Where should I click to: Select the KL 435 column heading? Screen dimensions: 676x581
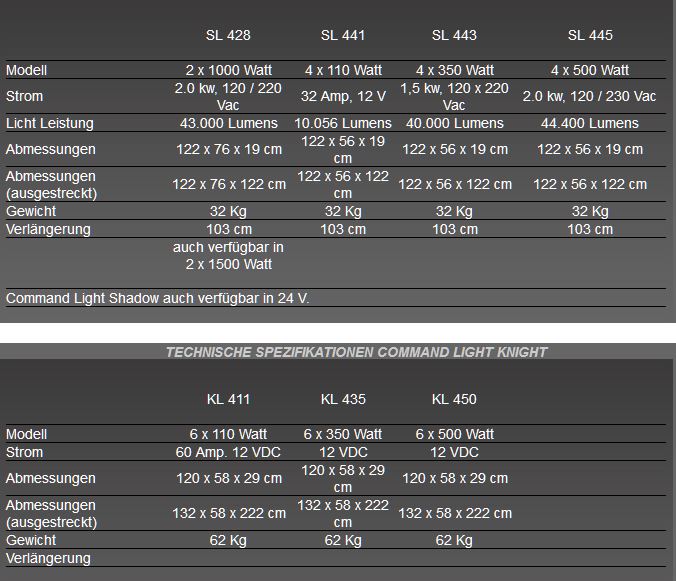click(343, 399)
